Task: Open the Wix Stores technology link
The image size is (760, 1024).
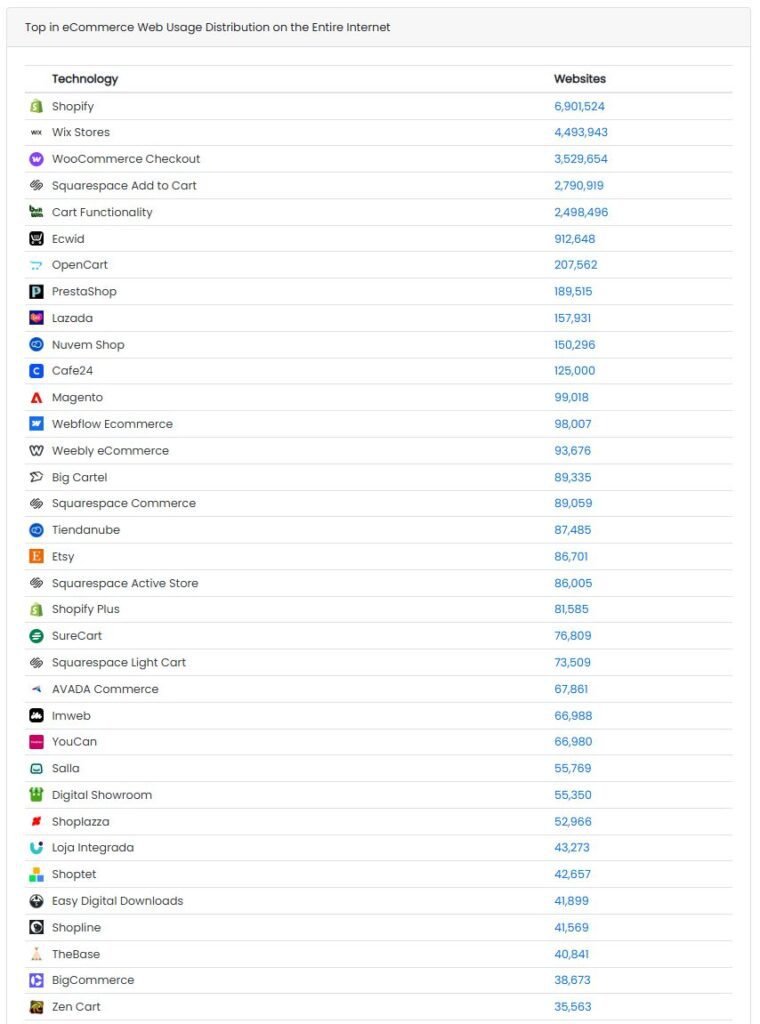Action: 81,133
